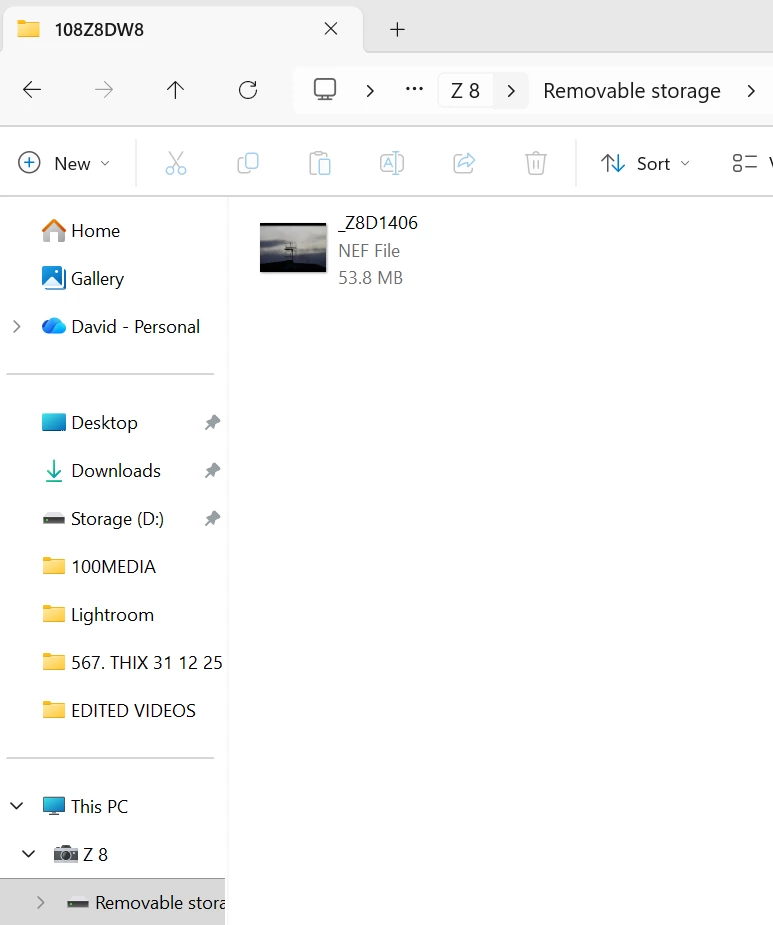Click the Copy icon in toolbar
This screenshot has height=925, width=773.
click(248, 163)
